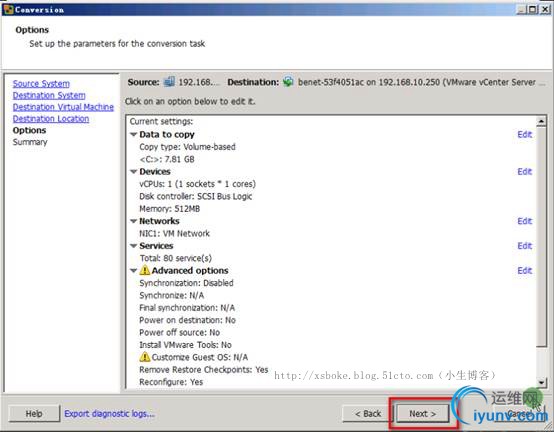Click the settings list scrollbar thumb

coord(541,237)
